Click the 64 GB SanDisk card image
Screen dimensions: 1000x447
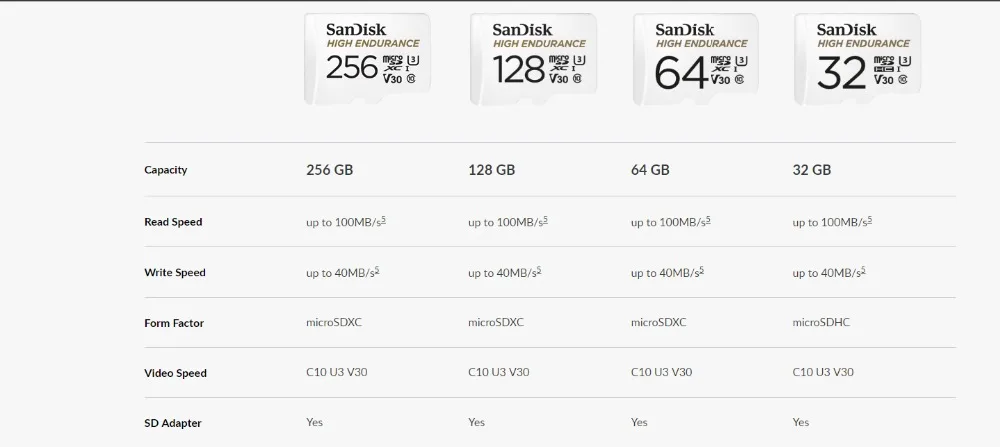pyautogui.click(x=696, y=58)
